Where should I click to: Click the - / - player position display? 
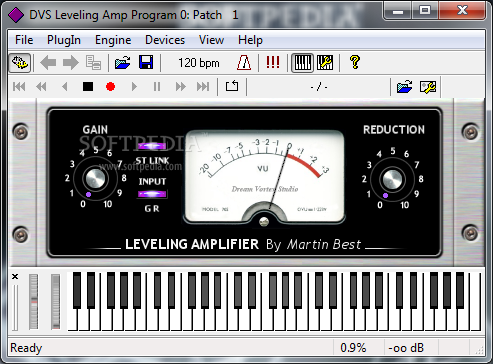[x=318, y=87]
